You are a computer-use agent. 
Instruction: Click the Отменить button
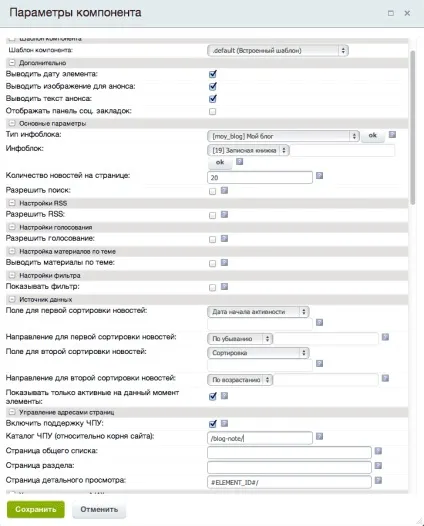point(99,509)
